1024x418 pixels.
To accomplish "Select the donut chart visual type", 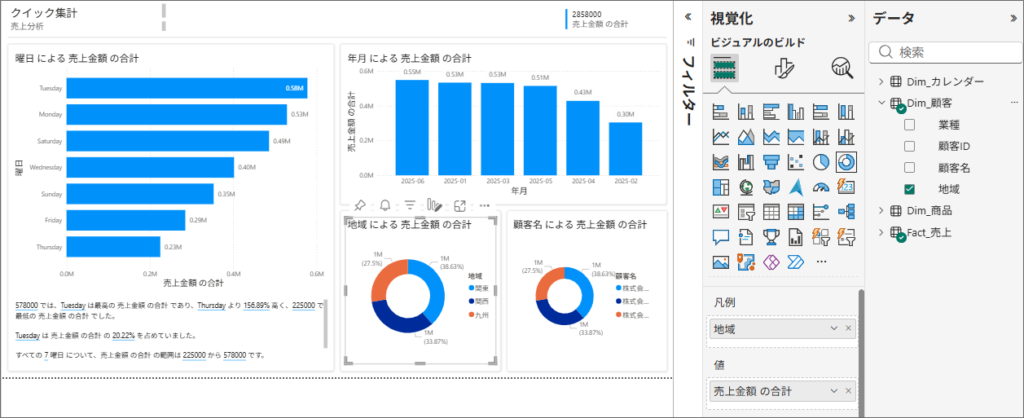I will 846,161.
